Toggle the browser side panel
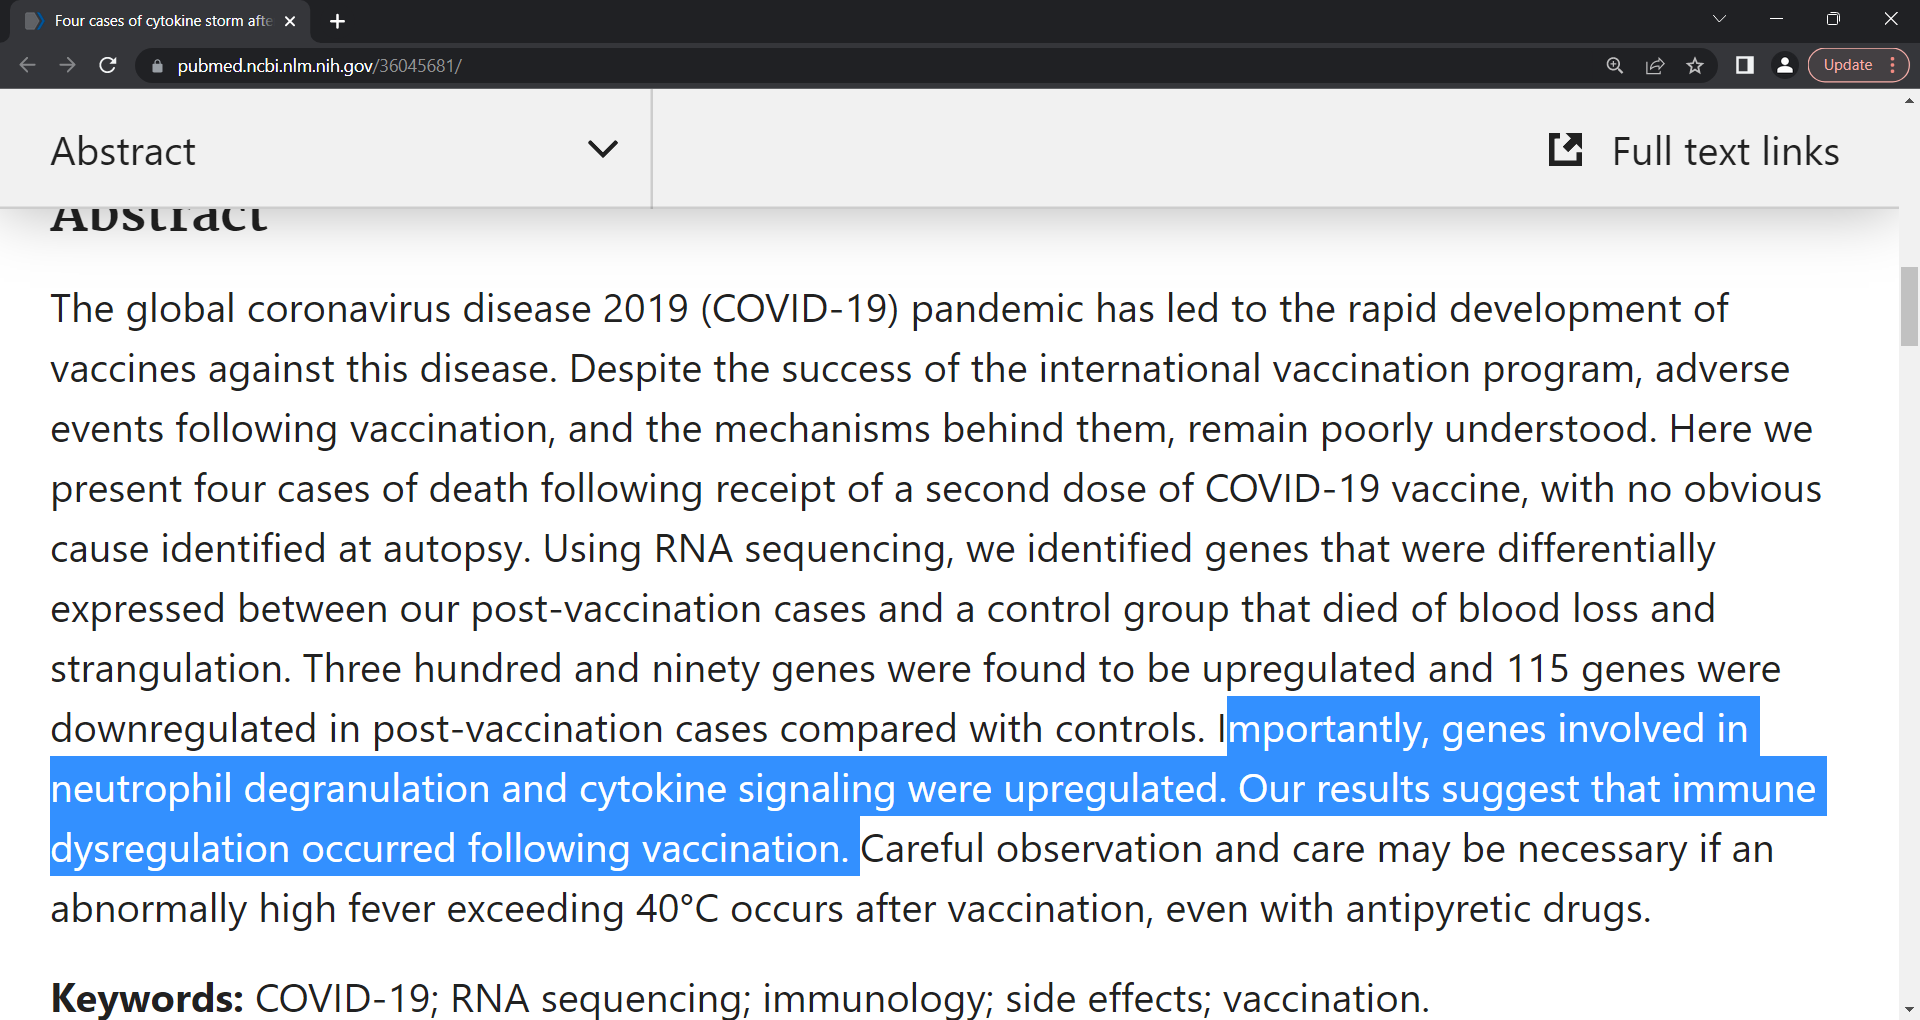This screenshot has height=1020, width=1920. click(x=1745, y=65)
